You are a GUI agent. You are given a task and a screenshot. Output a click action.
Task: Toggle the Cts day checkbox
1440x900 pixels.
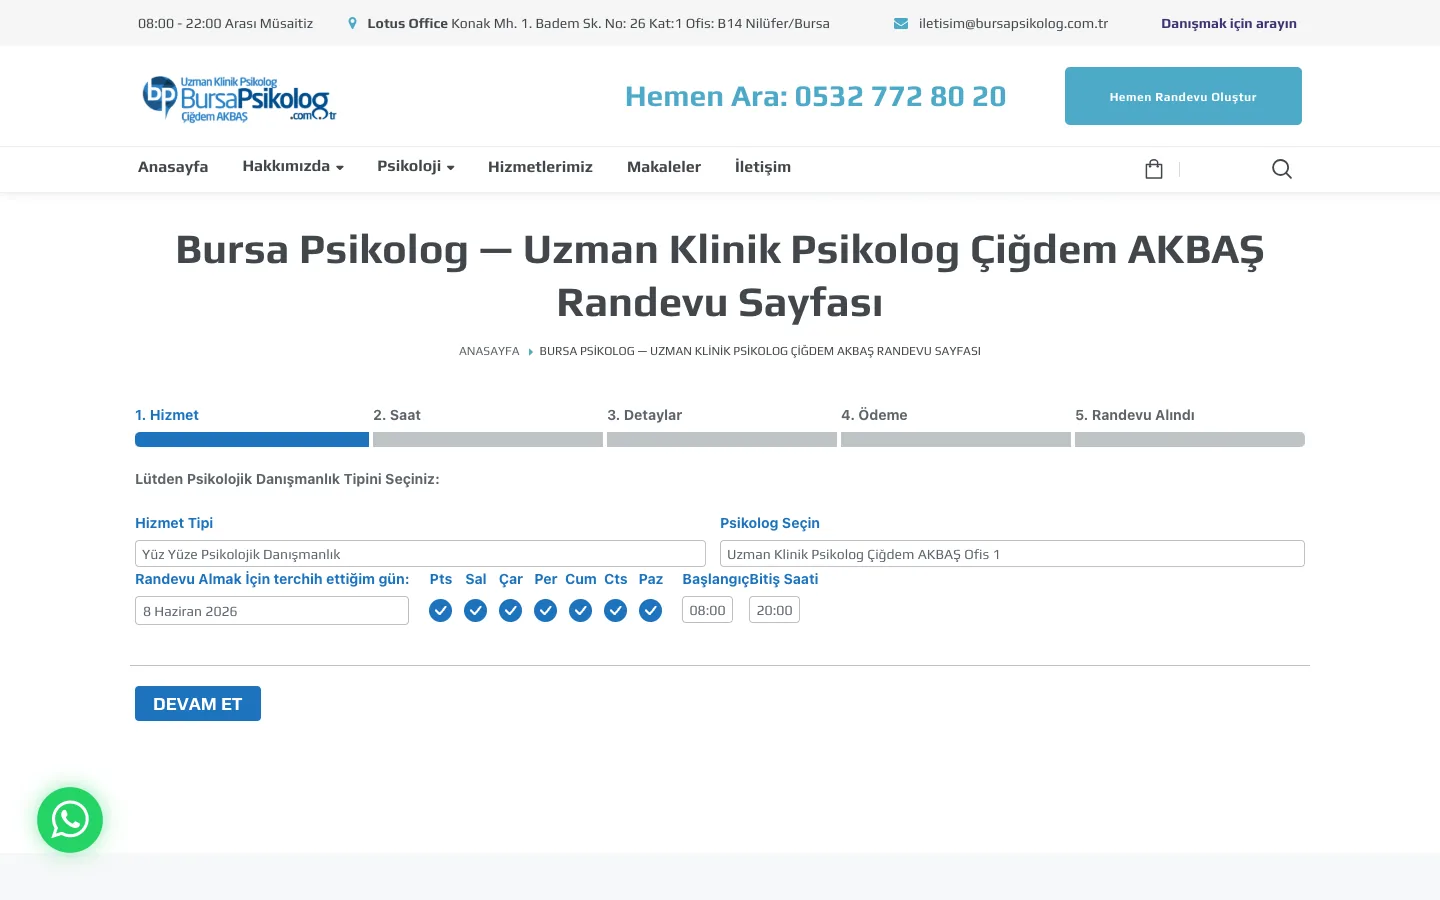pos(615,610)
